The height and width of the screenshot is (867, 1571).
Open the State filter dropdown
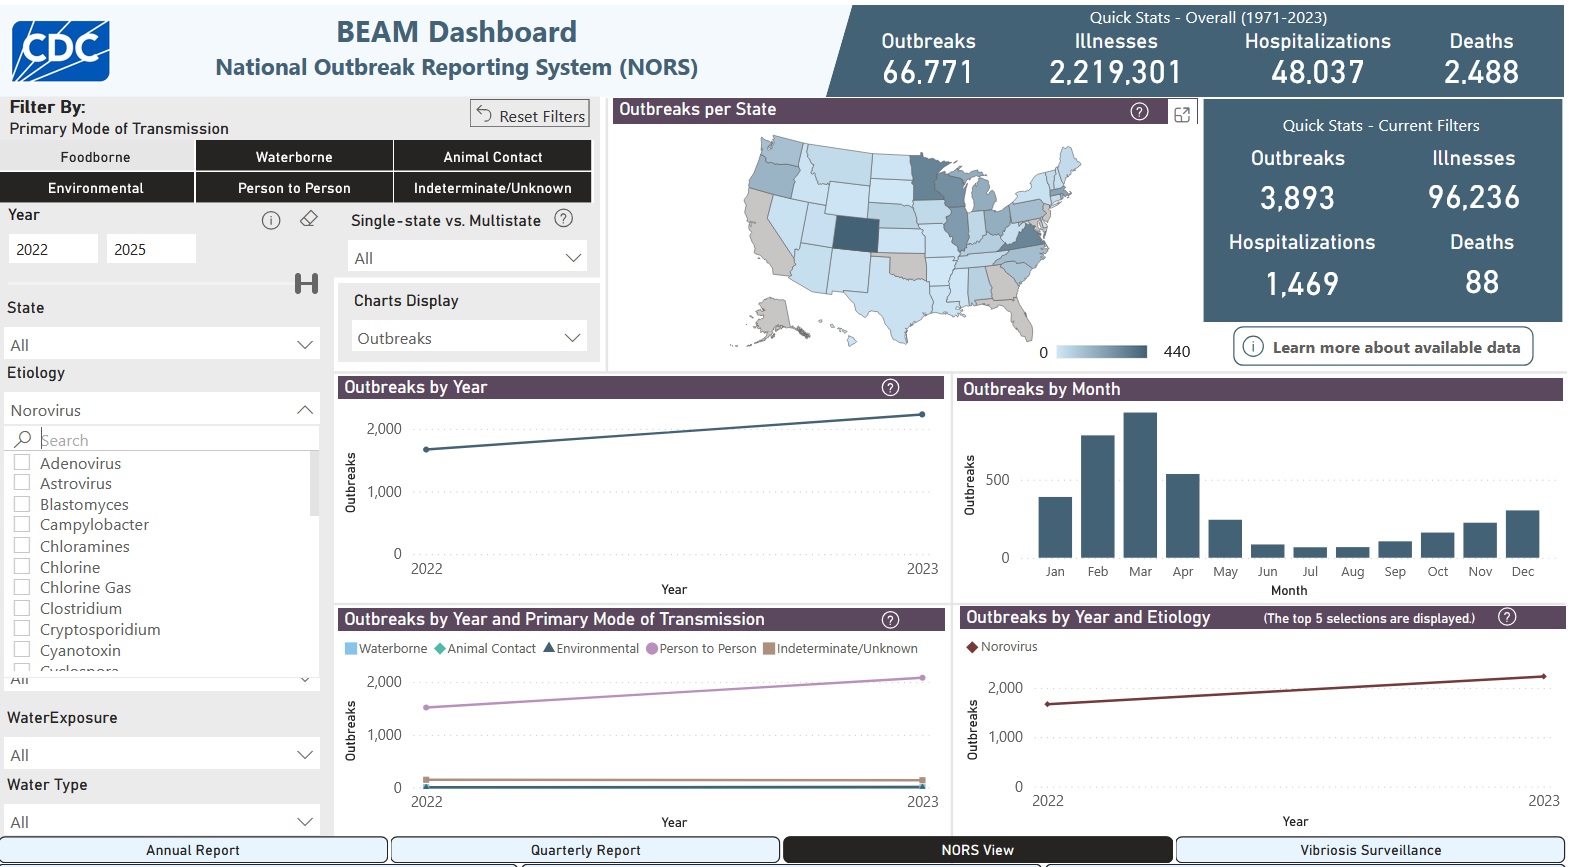click(x=162, y=344)
